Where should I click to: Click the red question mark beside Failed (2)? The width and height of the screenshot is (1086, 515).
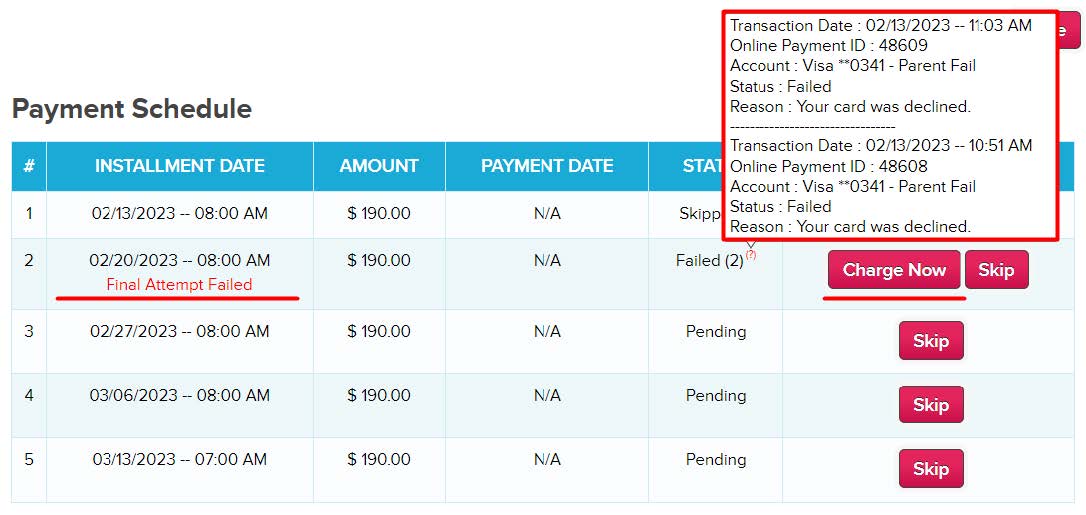[x=751, y=255]
